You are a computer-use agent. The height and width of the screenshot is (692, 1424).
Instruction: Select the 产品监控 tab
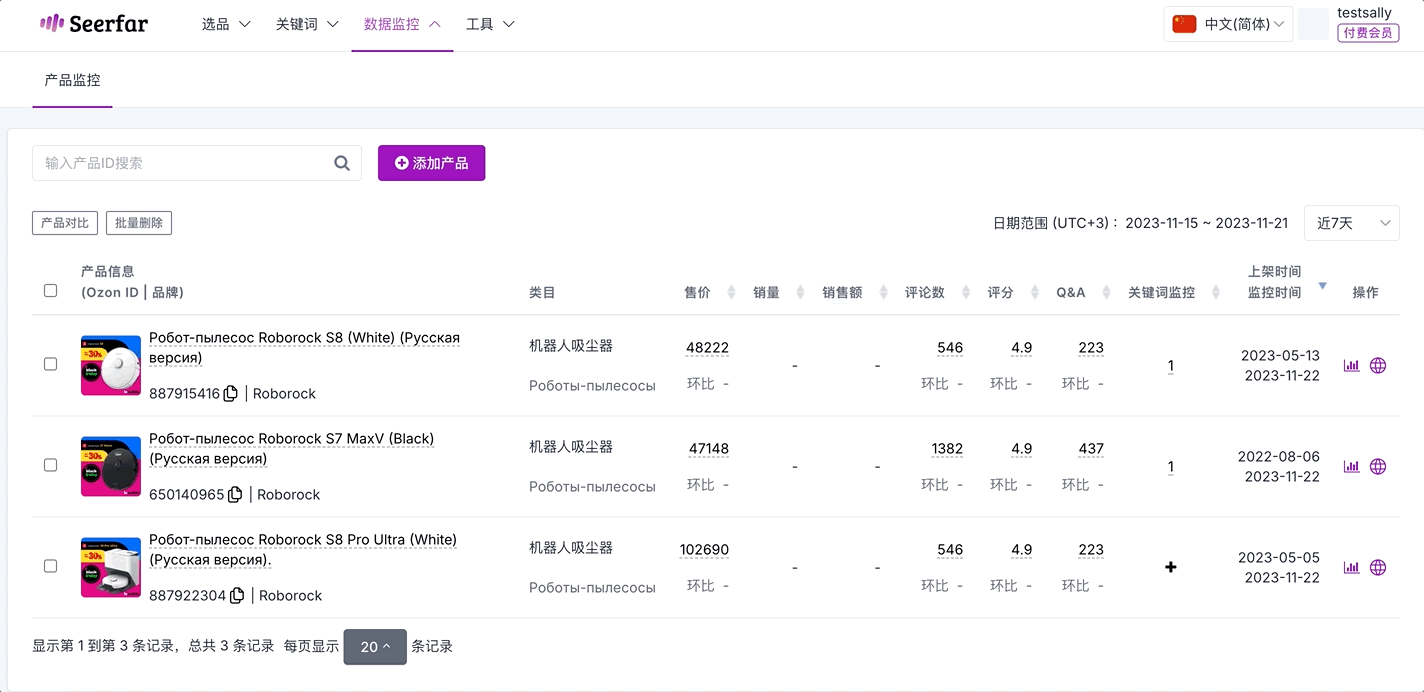click(x=72, y=80)
